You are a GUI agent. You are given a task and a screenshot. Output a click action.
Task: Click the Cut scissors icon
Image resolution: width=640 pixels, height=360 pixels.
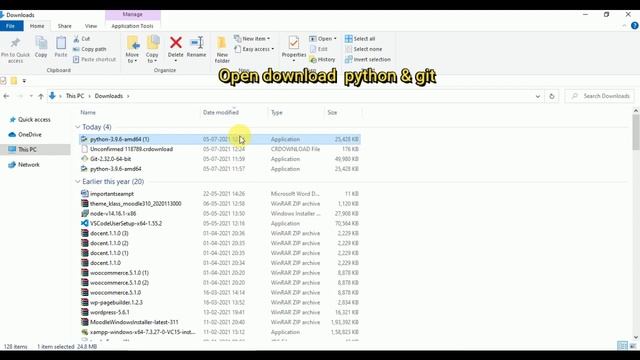point(76,39)
